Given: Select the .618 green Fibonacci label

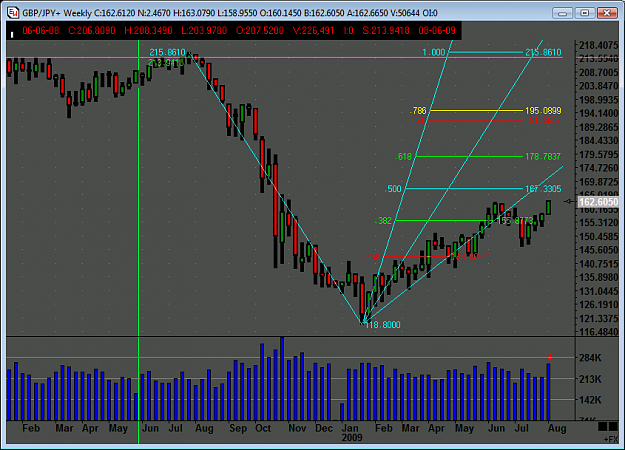Looking at the screenshot, I should 404,157.
